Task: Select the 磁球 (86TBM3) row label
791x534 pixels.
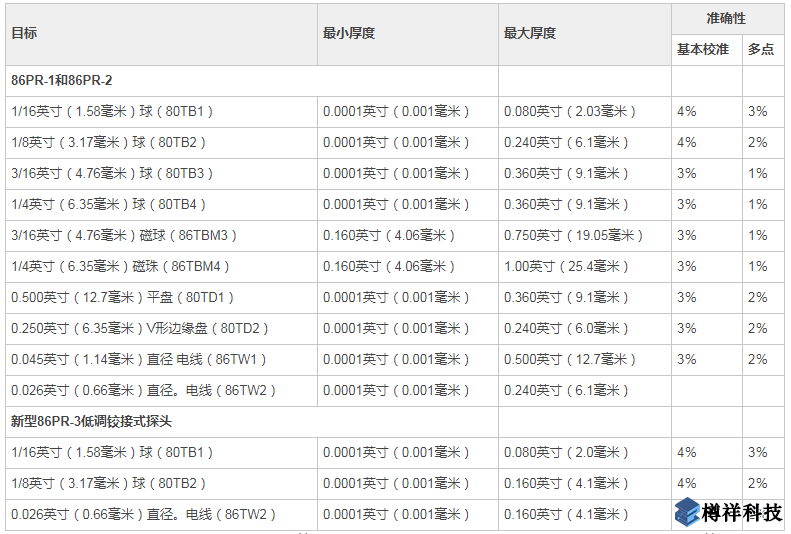Action: pos(124,235)
